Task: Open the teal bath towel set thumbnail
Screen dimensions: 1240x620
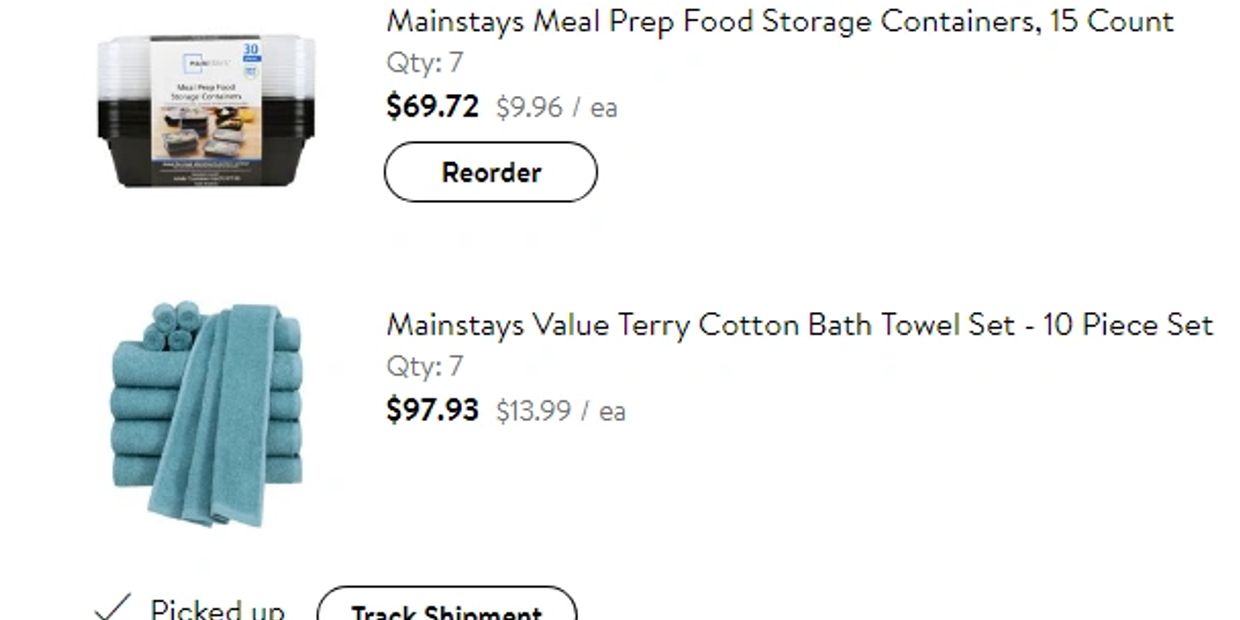Action: click(x=206, y=412)
